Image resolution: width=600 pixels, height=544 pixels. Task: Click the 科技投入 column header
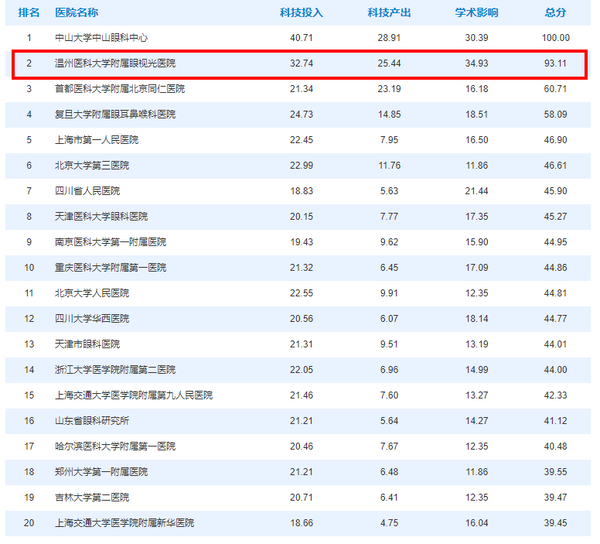pos(301,13)
